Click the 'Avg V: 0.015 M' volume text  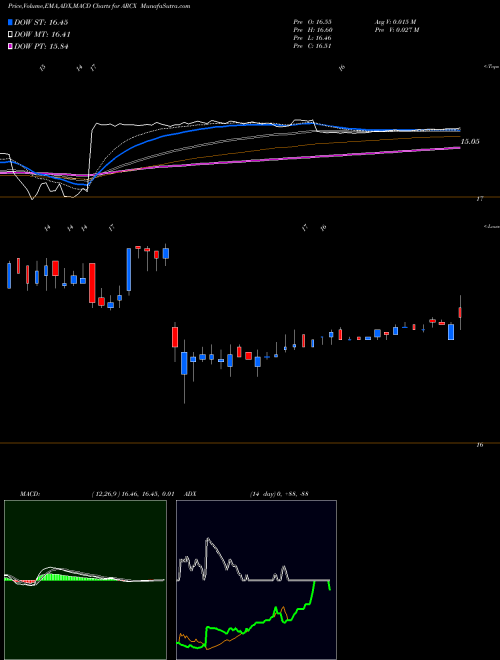point(395,21)
